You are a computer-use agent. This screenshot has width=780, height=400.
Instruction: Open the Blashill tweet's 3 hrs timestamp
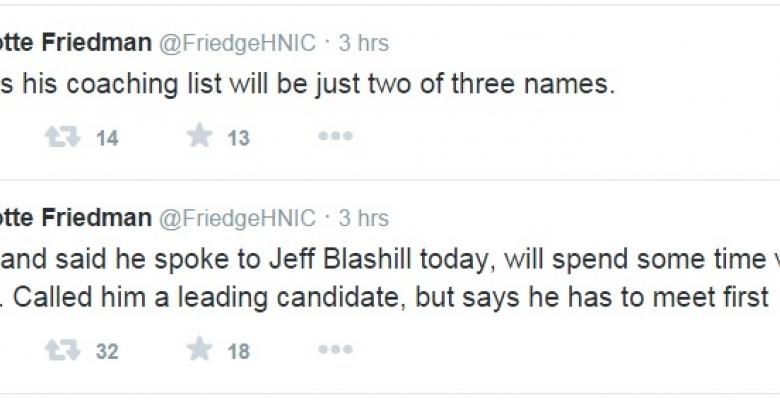363,217
